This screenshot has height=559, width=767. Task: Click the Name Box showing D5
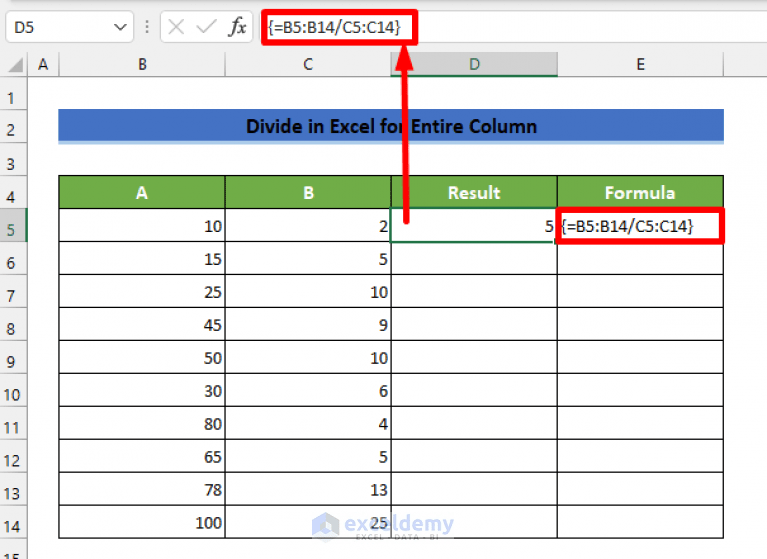(x=69, y=27)
